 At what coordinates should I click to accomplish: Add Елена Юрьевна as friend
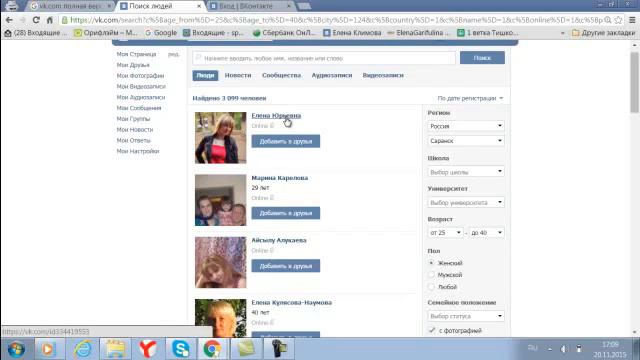click(286, 141)
